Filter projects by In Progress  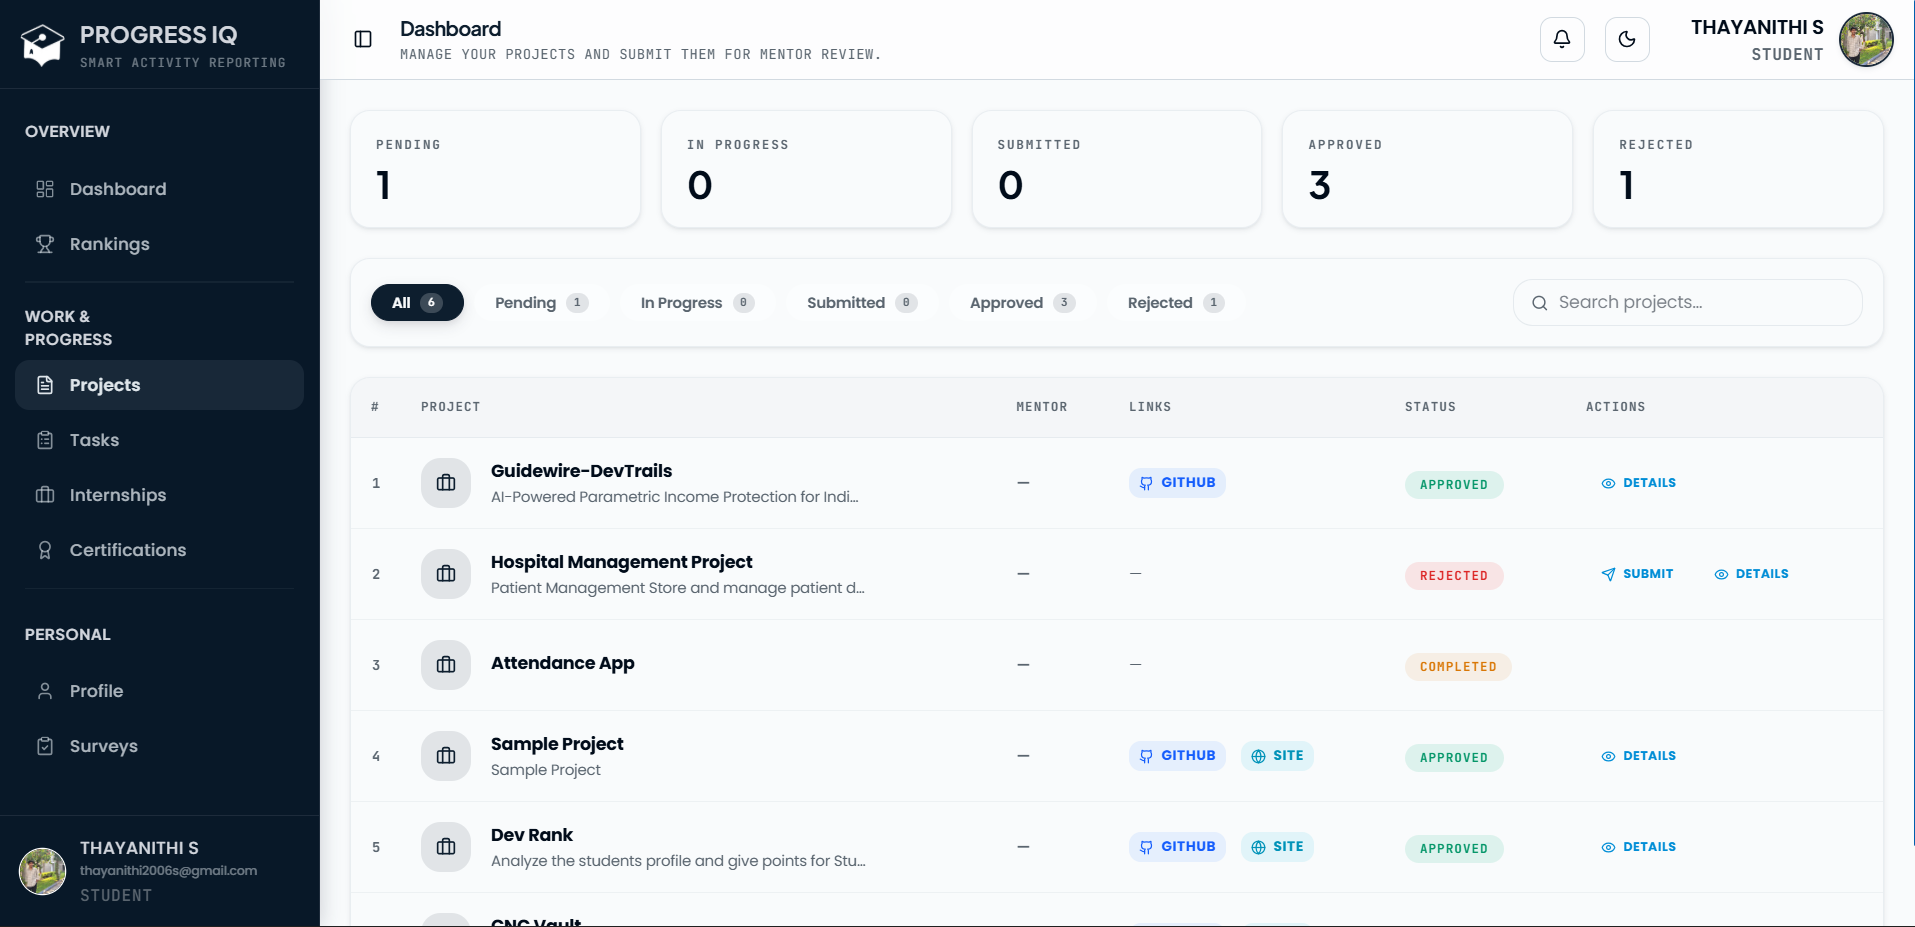(x=697, y=303)
